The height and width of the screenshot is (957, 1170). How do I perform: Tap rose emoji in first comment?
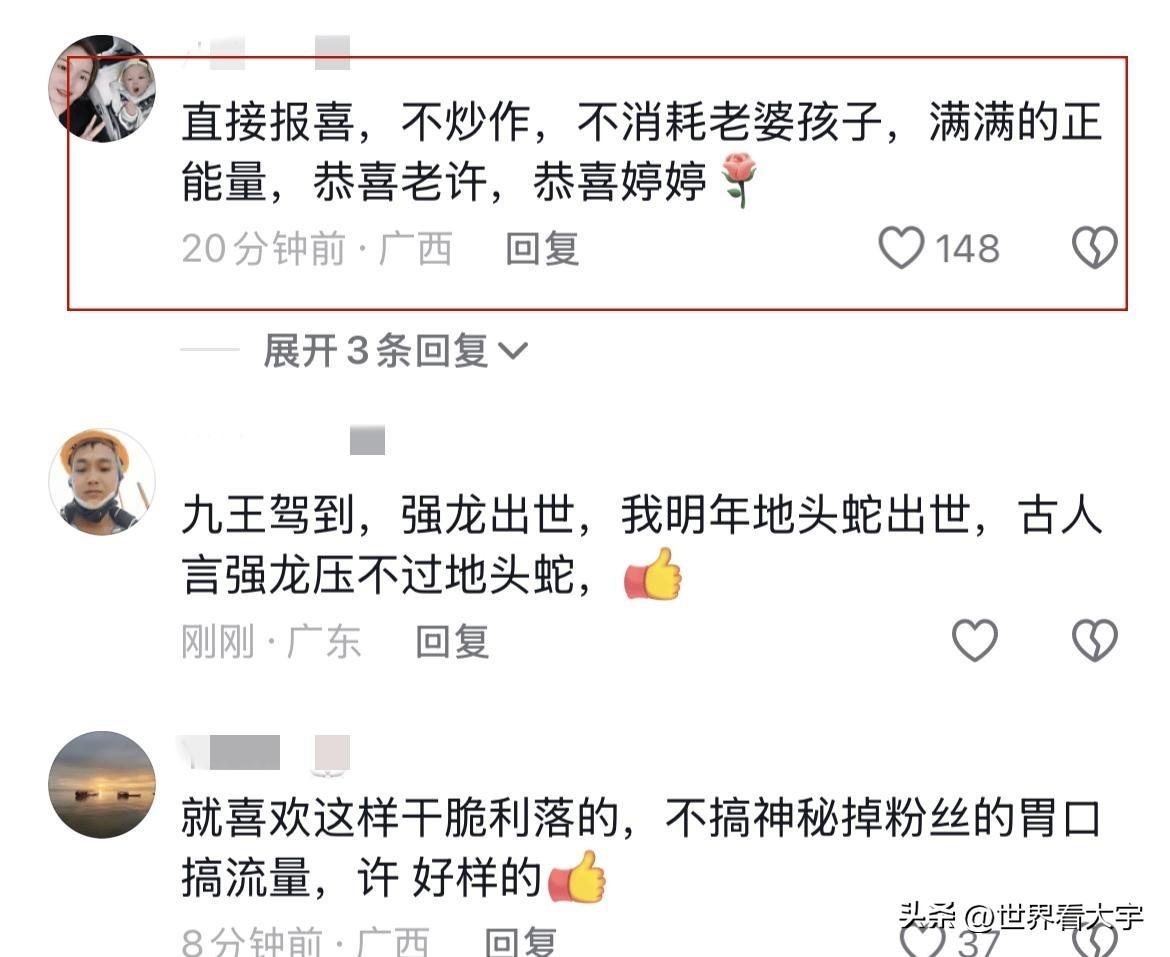(x=740, y=179)
